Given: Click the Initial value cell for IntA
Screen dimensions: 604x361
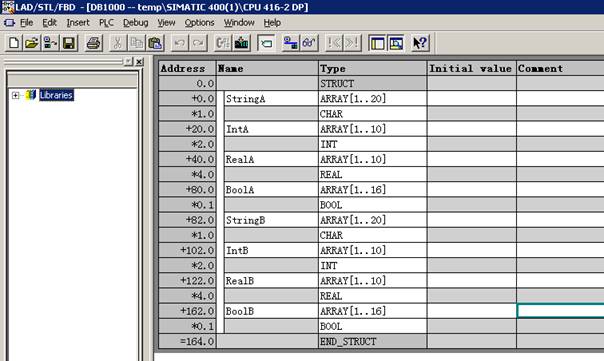Looking at the screenshot, I should pyautogui.click(x=471, y=129).
